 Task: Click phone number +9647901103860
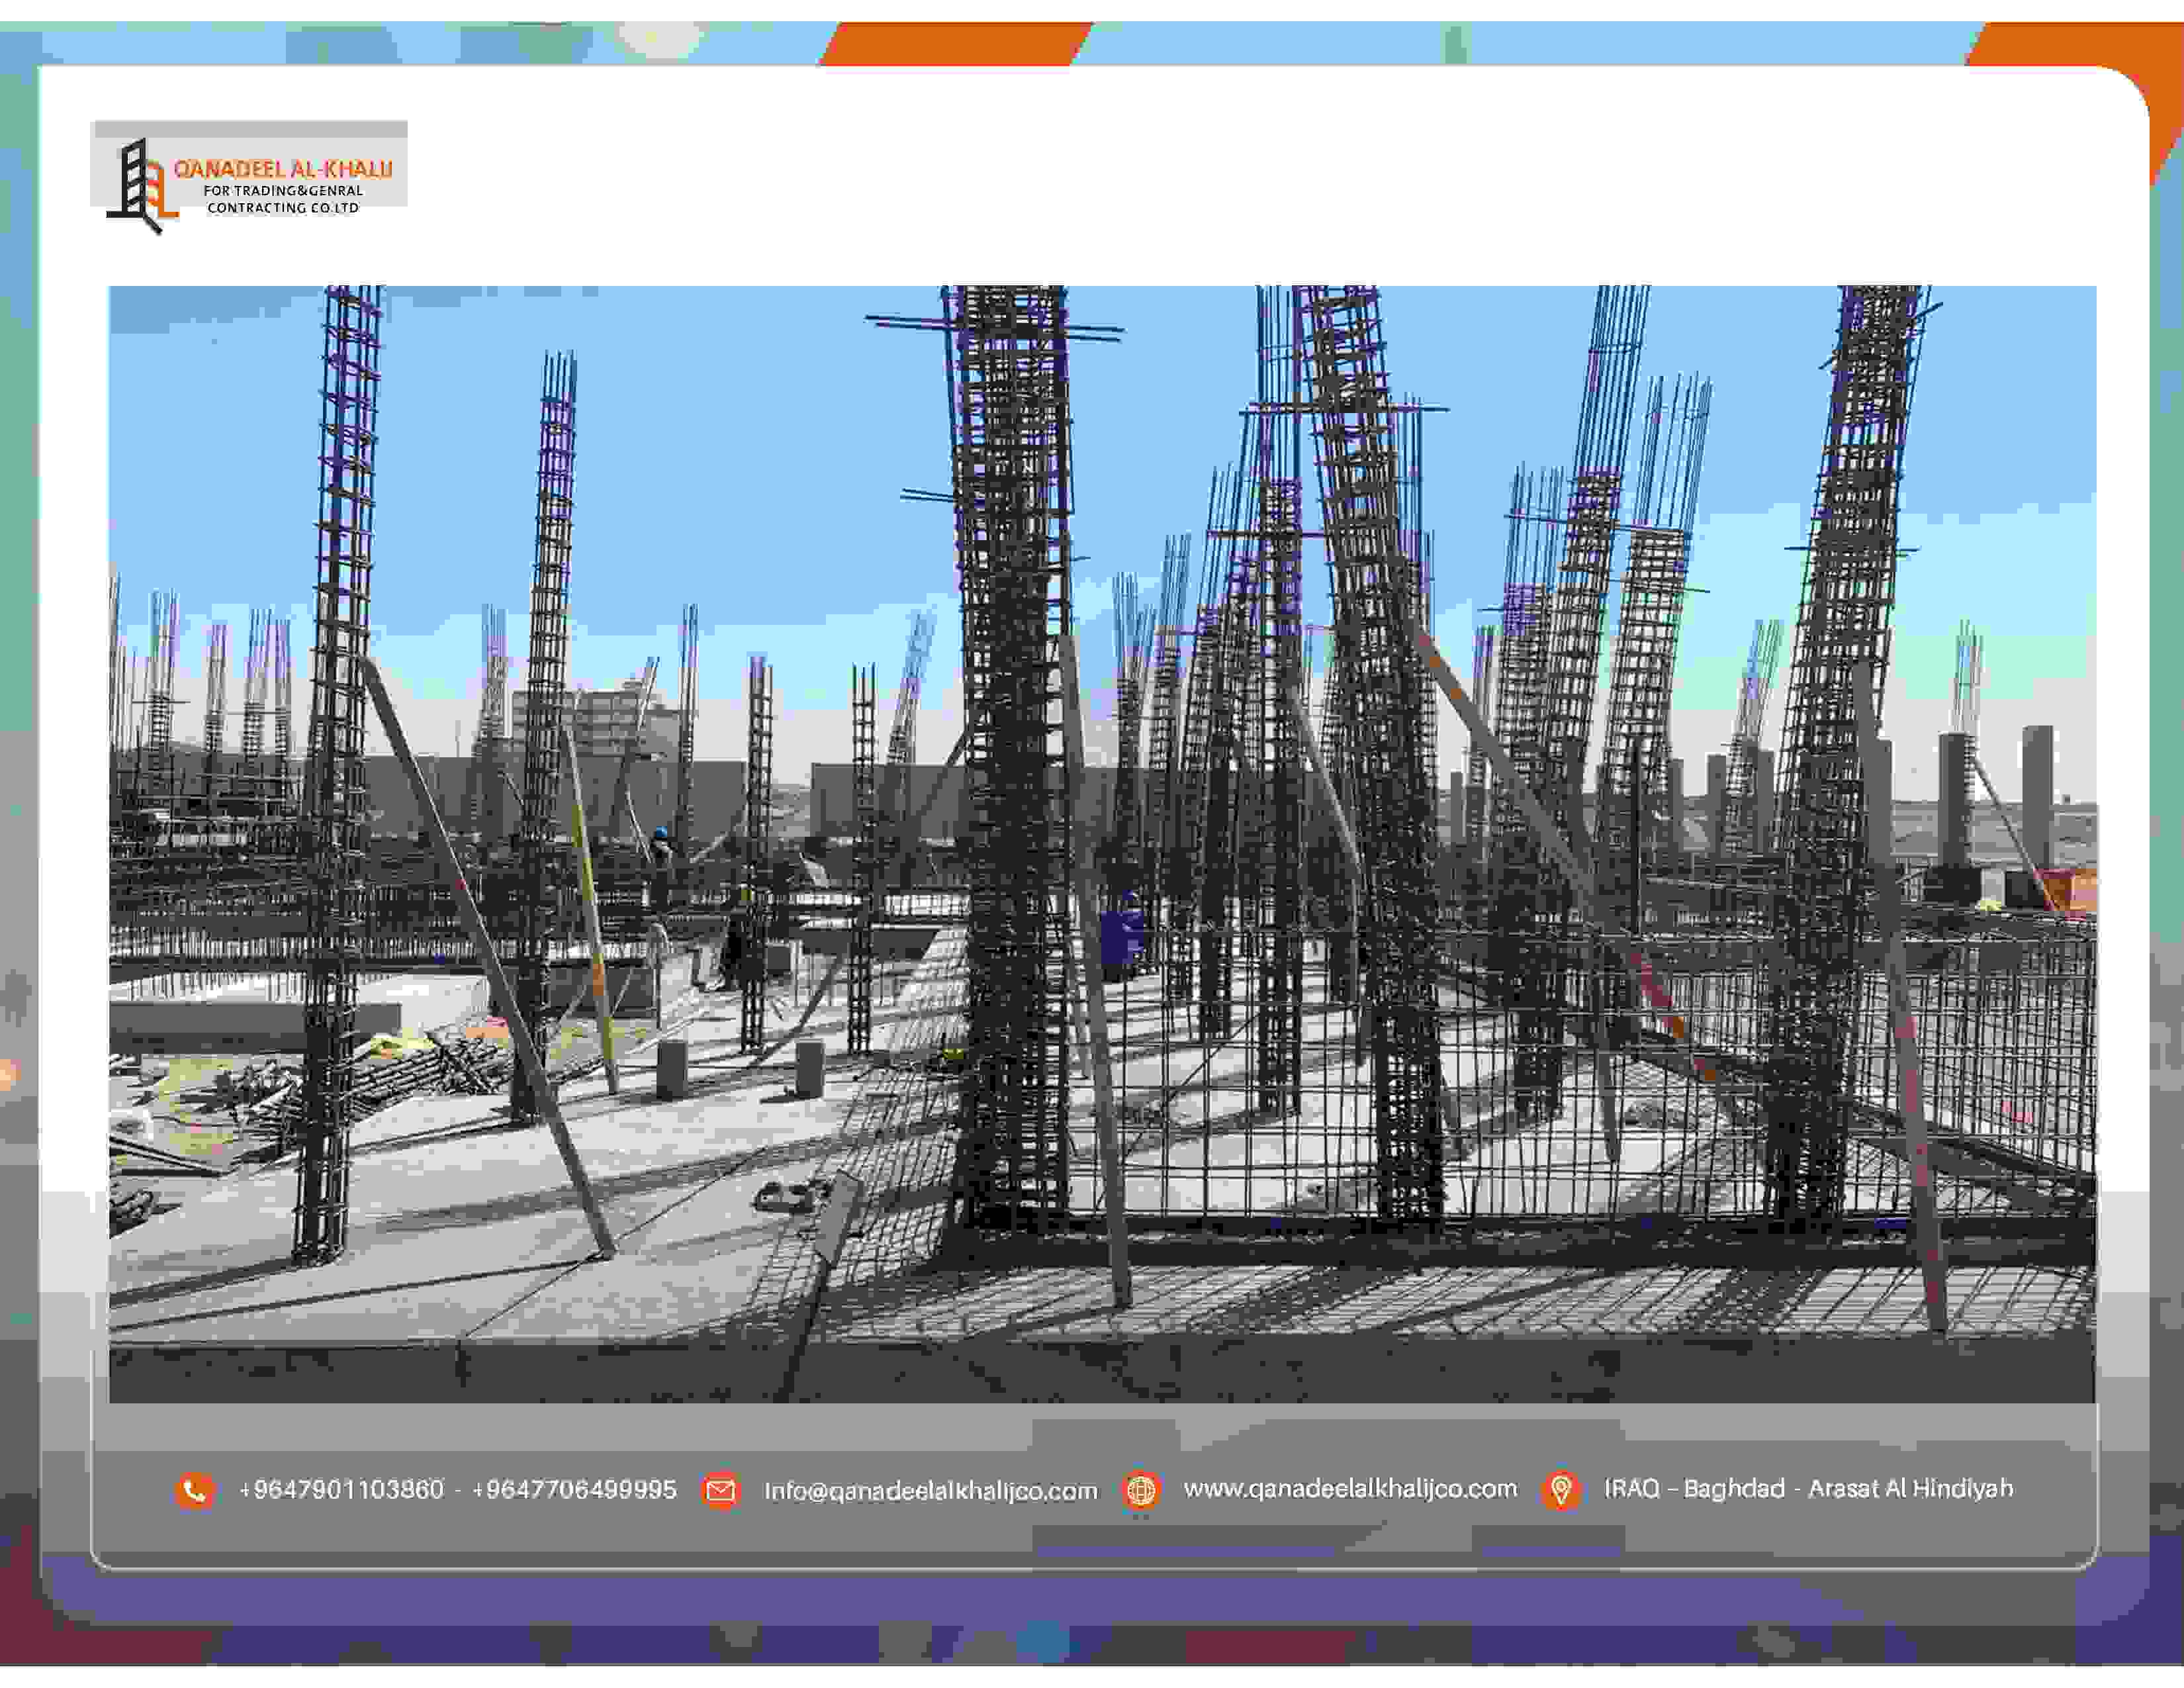(341, 1490)
